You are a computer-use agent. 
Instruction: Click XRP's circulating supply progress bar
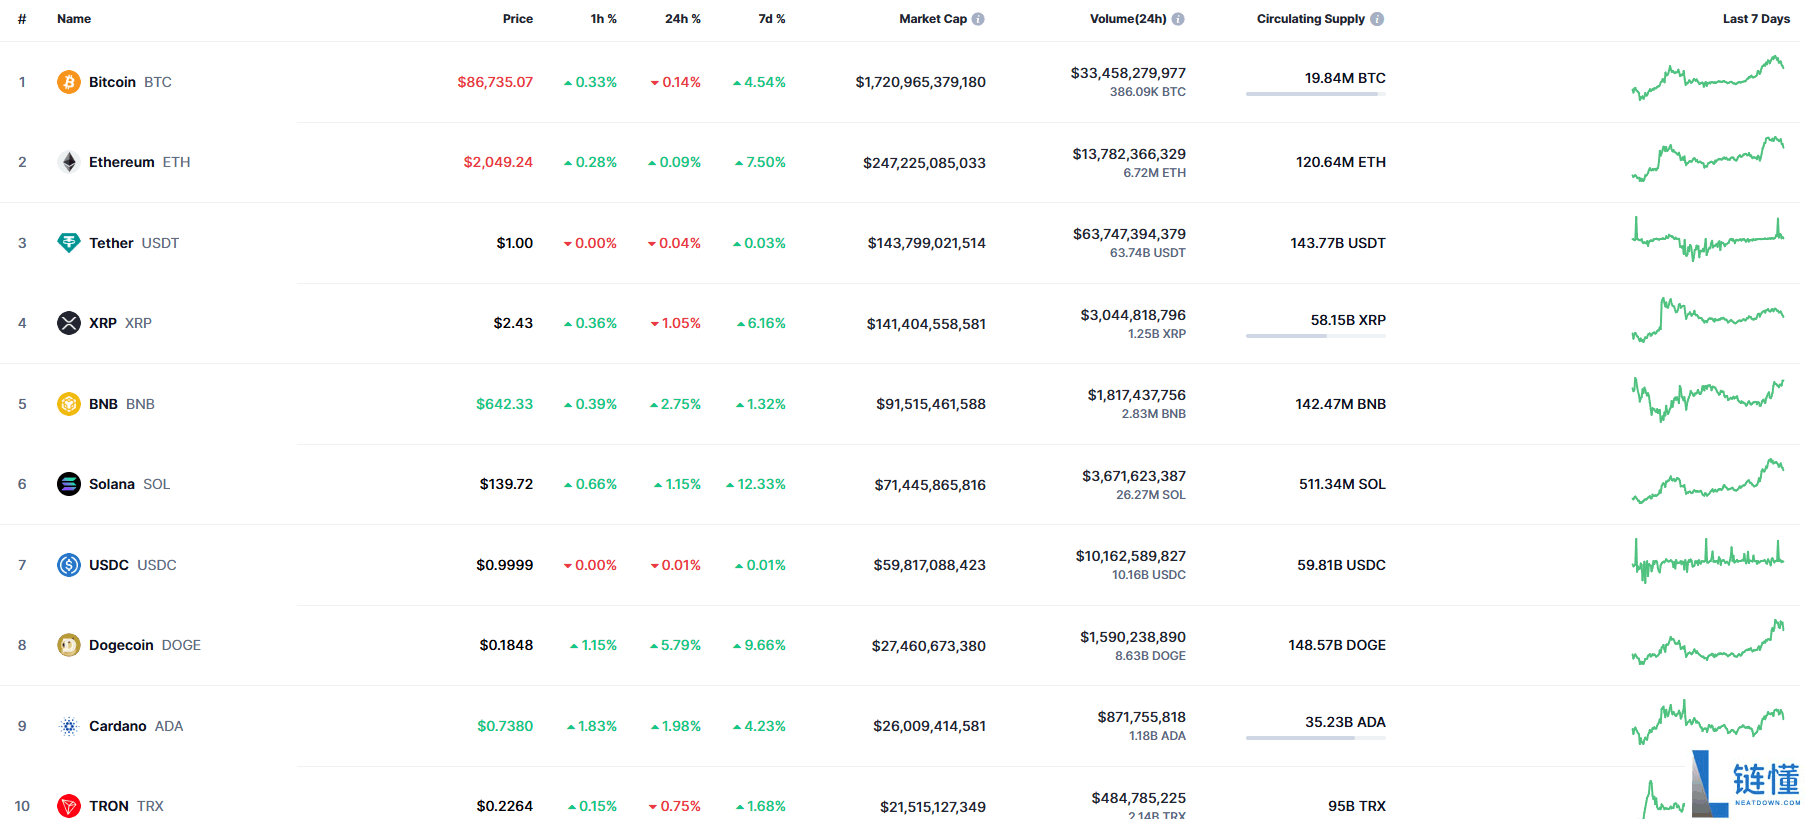tap(1316, 336)
